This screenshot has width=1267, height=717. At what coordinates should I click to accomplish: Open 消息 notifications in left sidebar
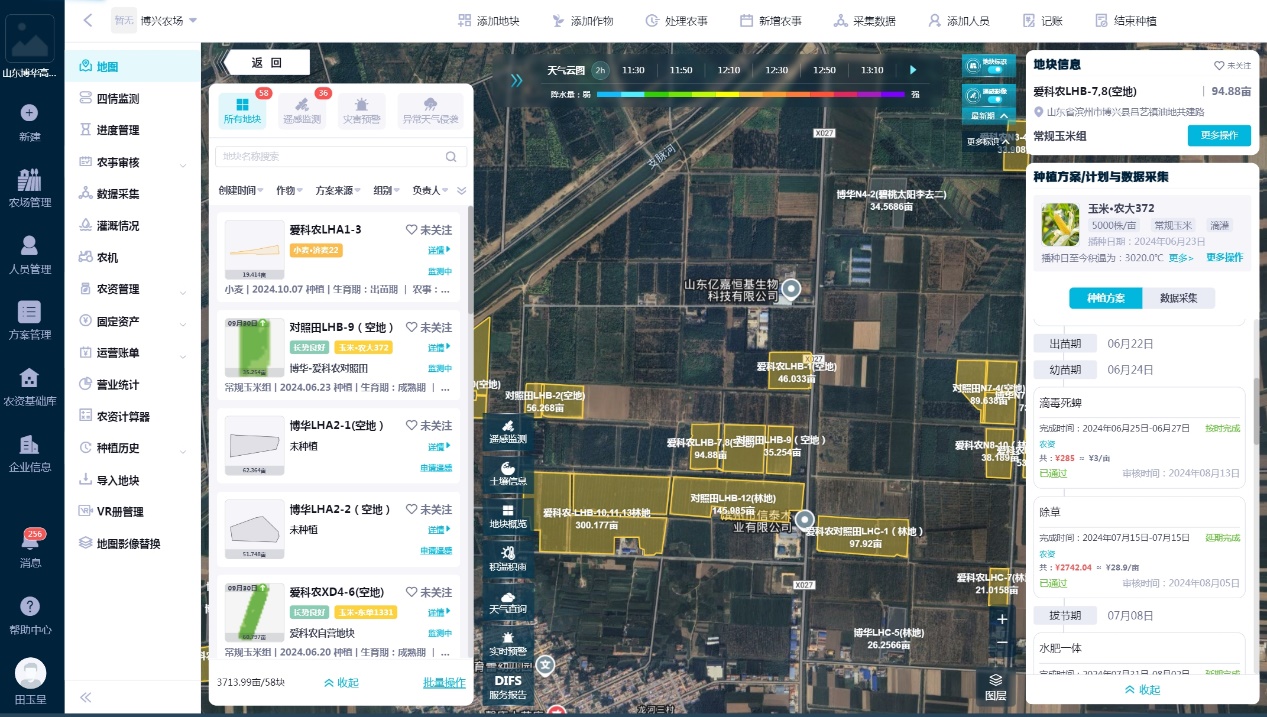[x=30, y=549]
